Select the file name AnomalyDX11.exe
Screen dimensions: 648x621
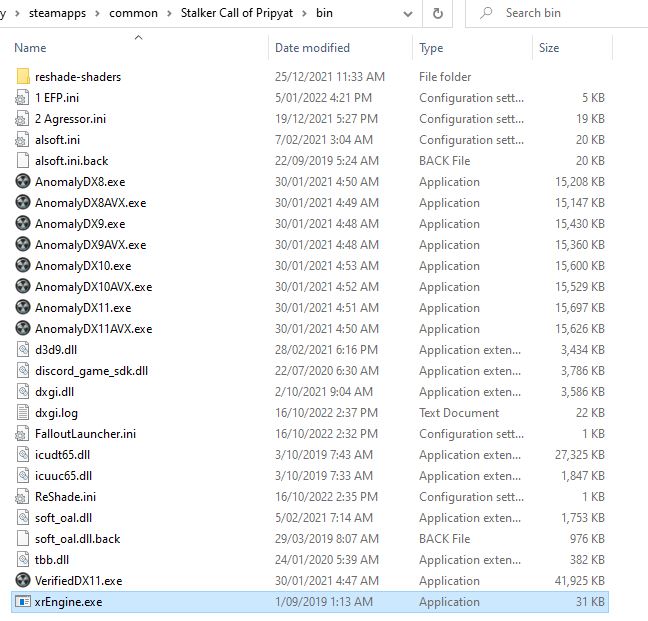[x=83, y=308]
